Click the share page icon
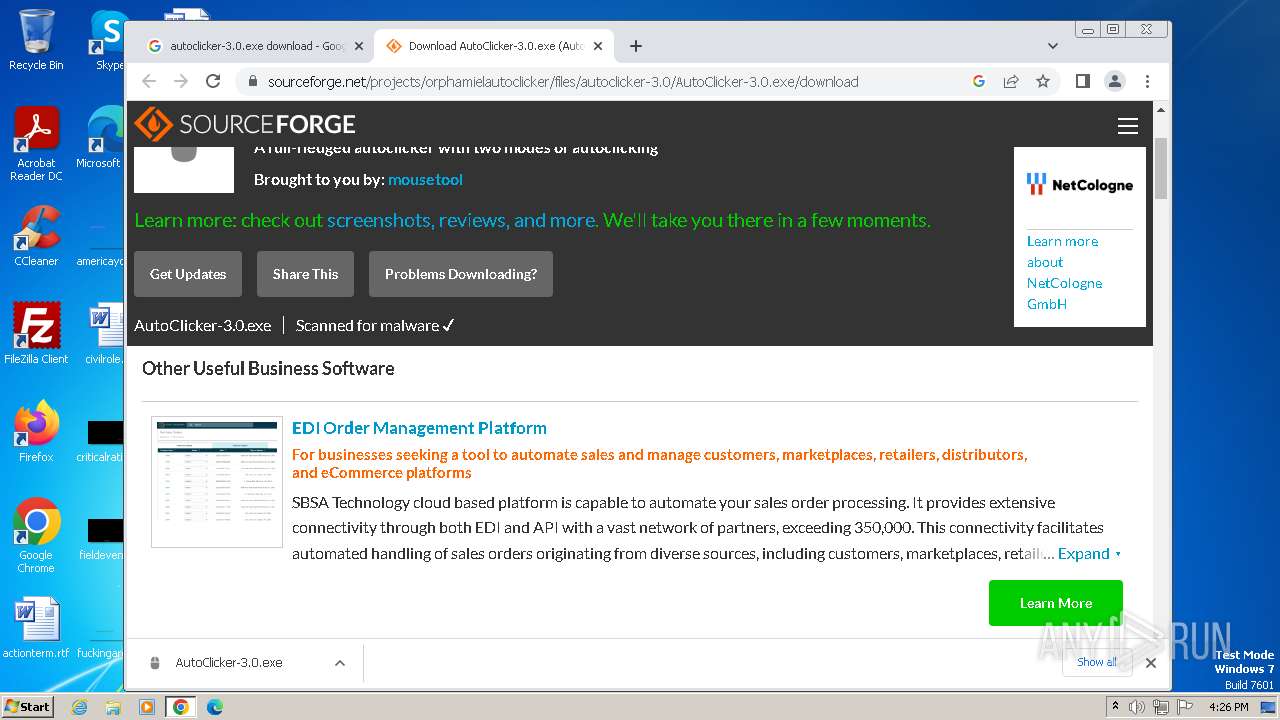The height and width of the screenshot is (720, 1280). click(x=1011, y=81)
